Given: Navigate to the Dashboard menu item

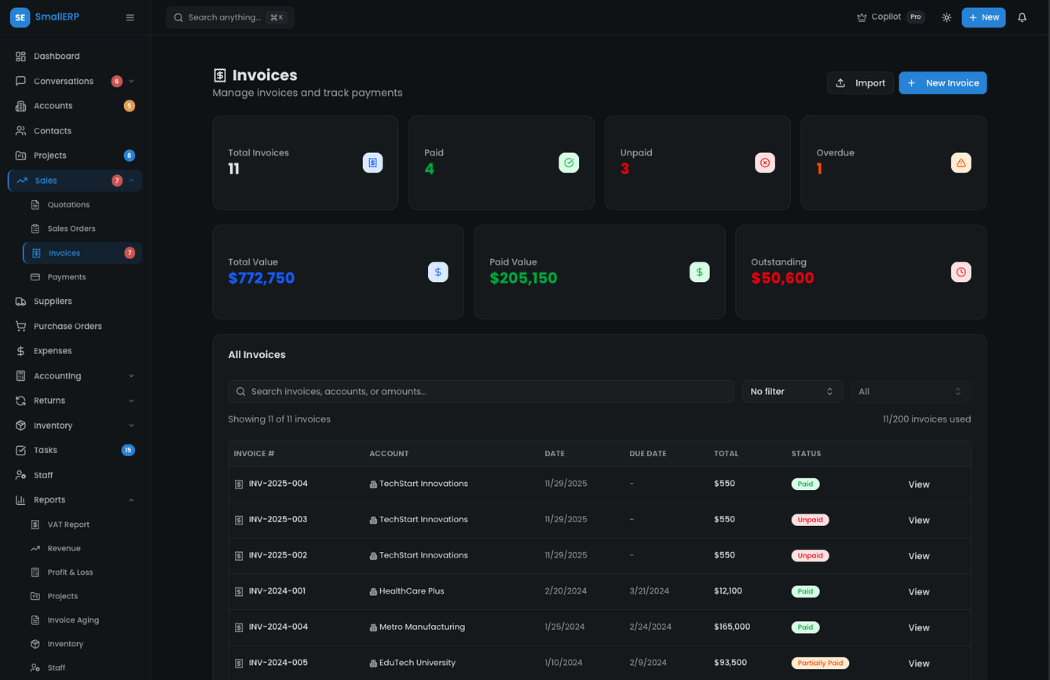Looking at the screenshot, I should tap(57, 55).
